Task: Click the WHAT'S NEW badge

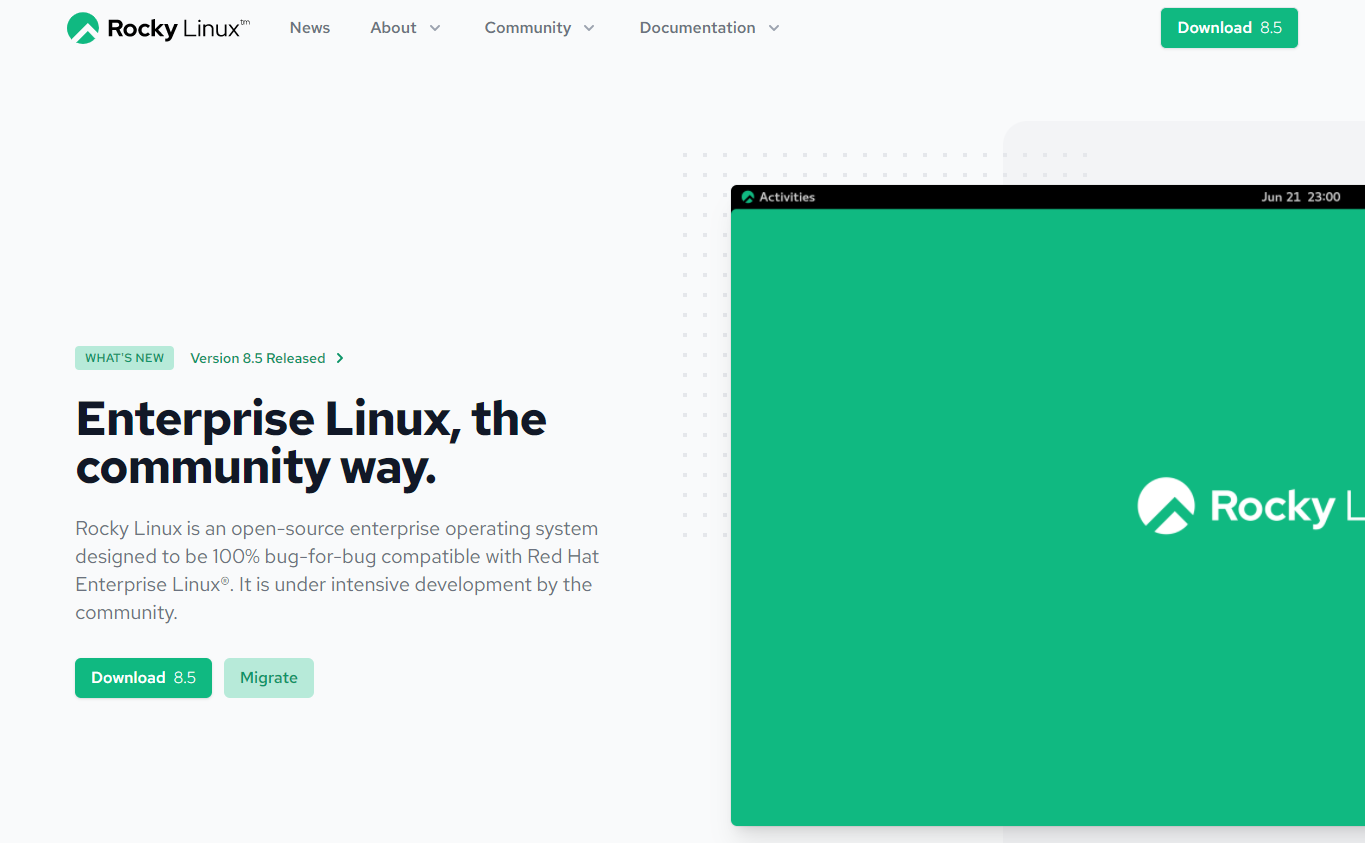Action: click(x=124, y=358)
